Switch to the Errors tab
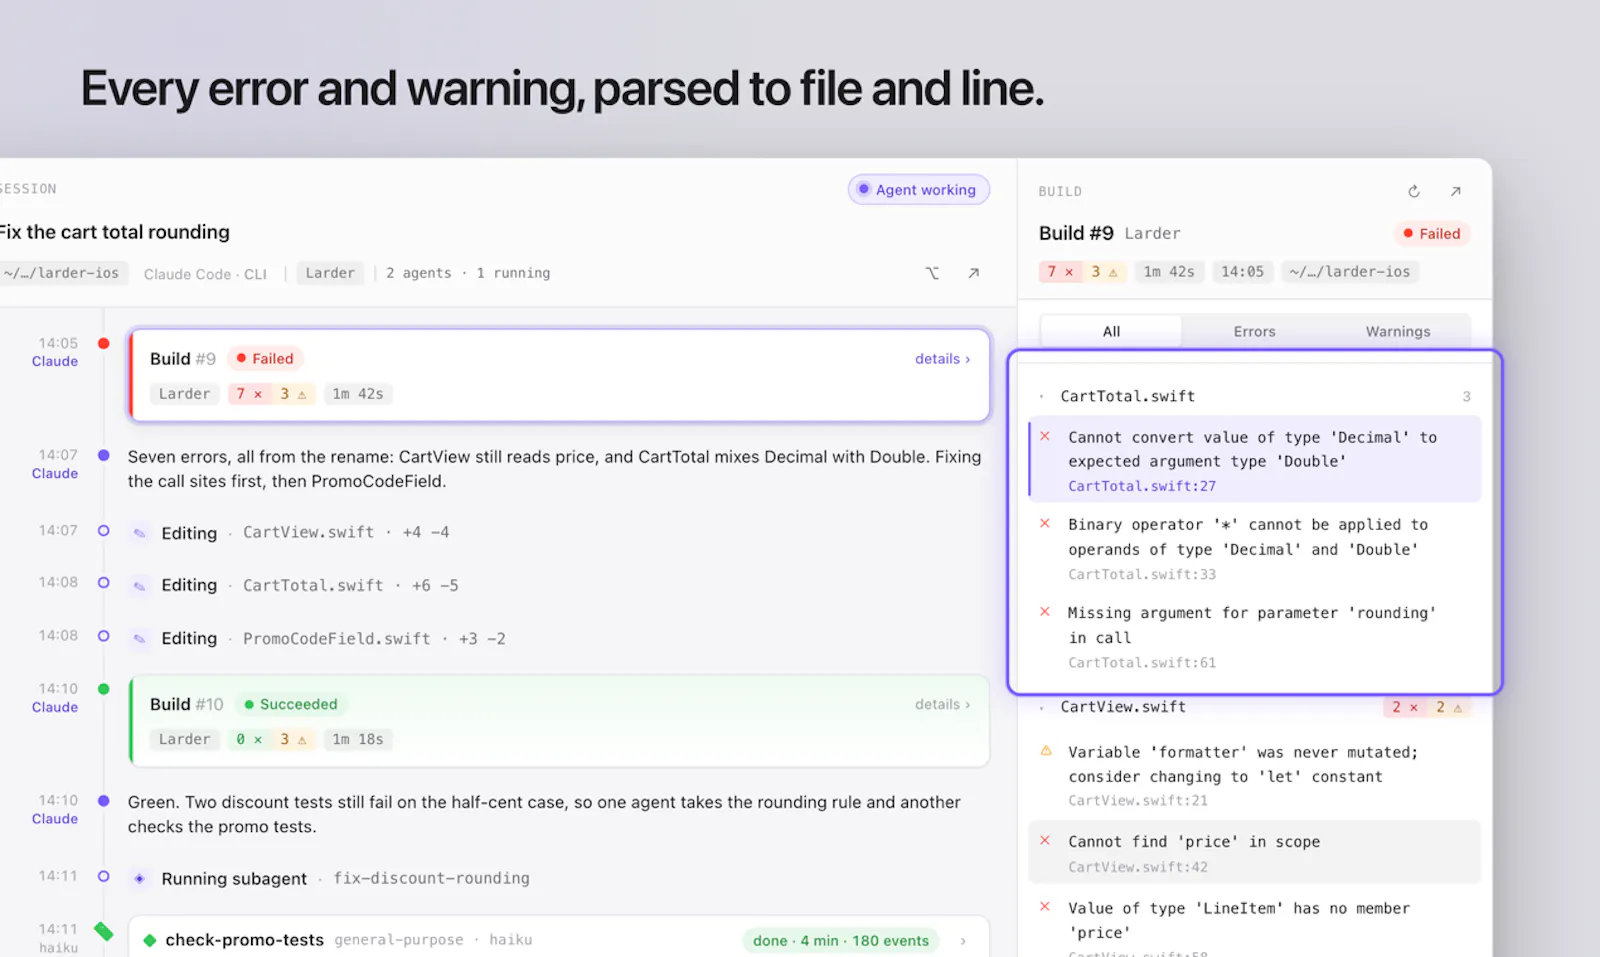1600x957 pixels. [x=1254, y=331]
